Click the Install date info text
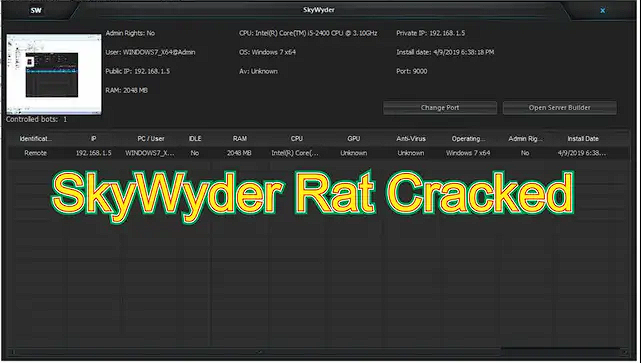The height and width of the screenshot is (363, 641). point(445,52)
